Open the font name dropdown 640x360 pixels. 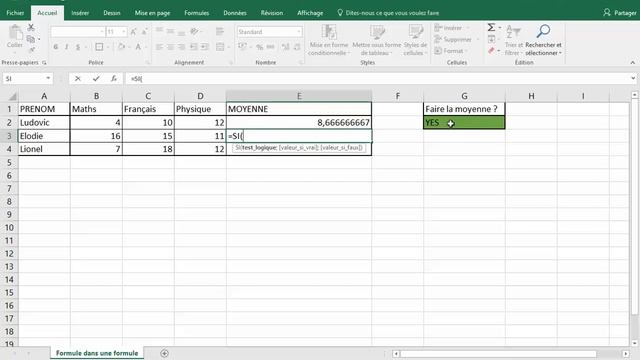(x=102, y=32)
